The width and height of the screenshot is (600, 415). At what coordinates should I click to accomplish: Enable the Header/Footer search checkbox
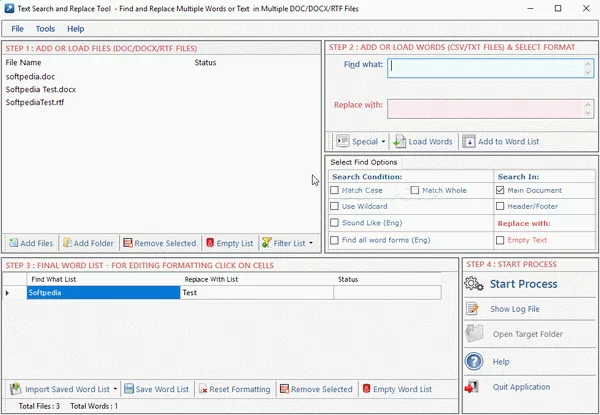click(500, 206)
